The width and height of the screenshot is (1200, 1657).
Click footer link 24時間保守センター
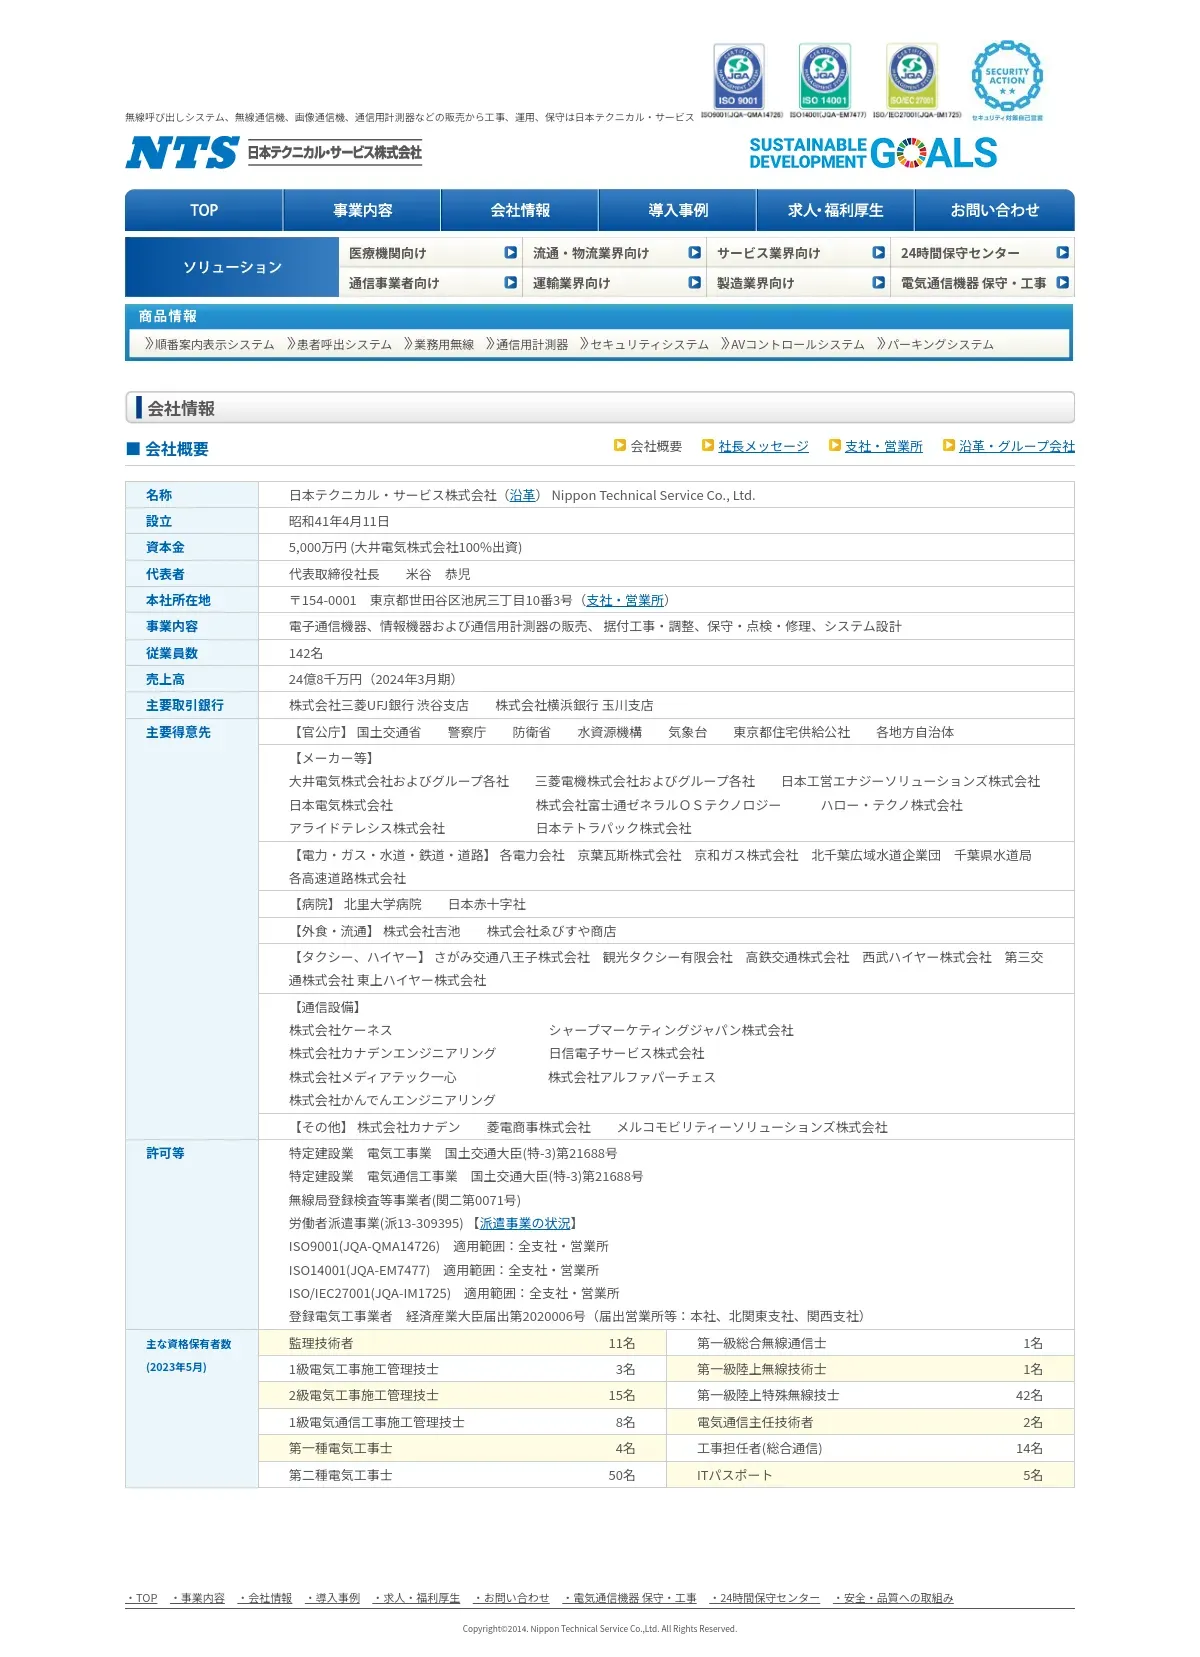pyautogui.click(x=764, y=1598)
